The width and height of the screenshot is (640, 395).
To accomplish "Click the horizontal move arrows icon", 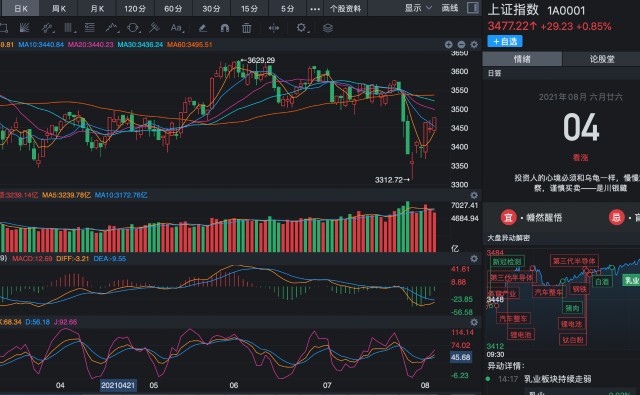I will (274, 28).
